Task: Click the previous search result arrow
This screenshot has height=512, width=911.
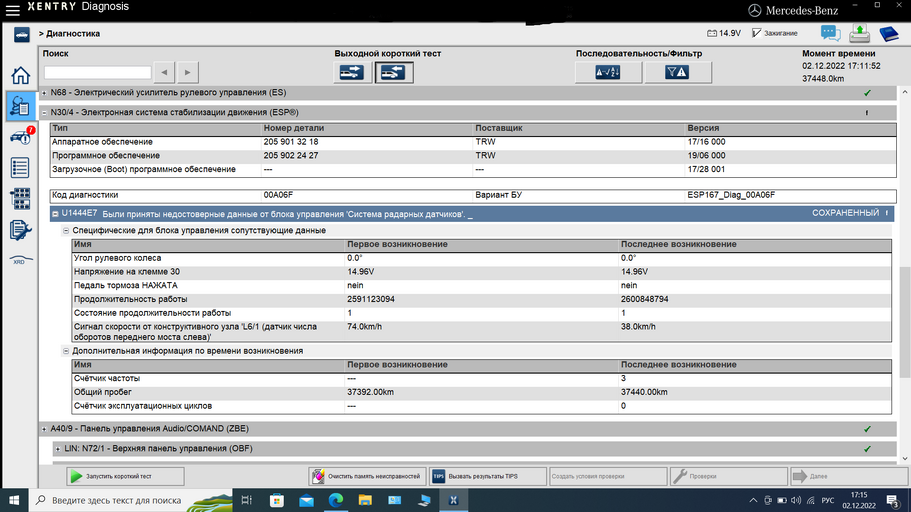Action: point(164,73)
